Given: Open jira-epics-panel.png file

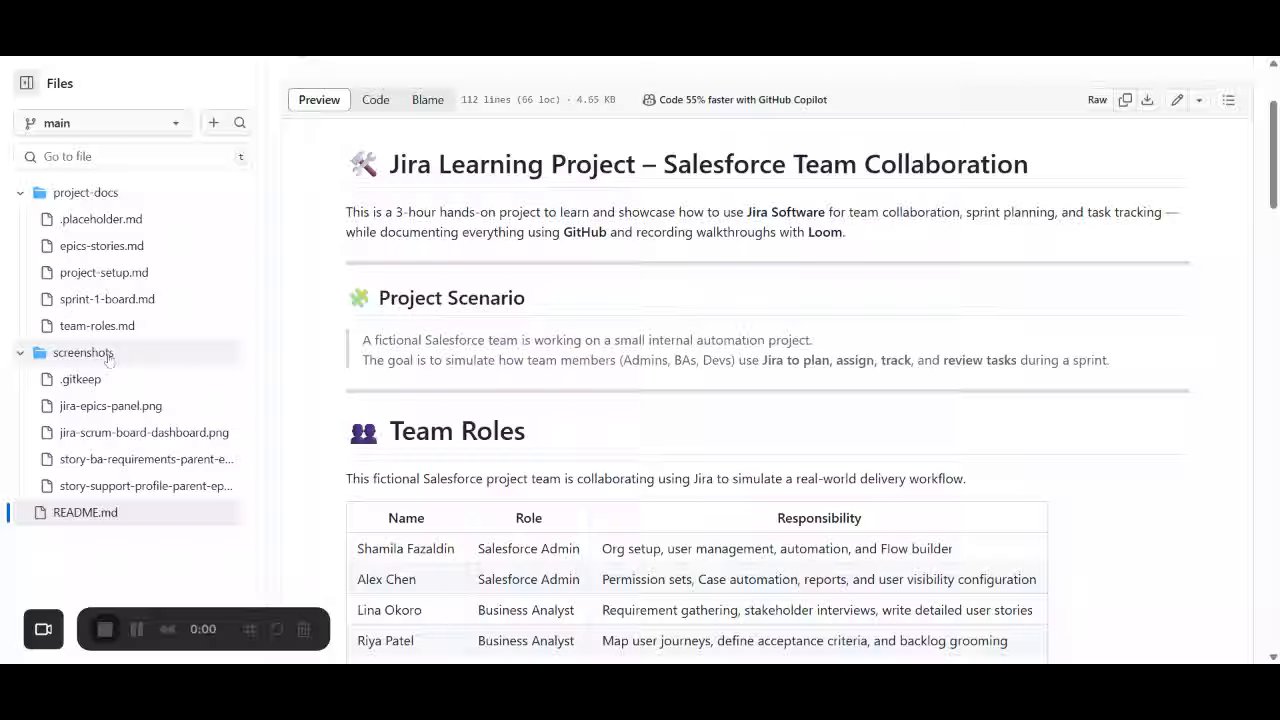Looking at the screenshot, I should [x=111, y=406].
